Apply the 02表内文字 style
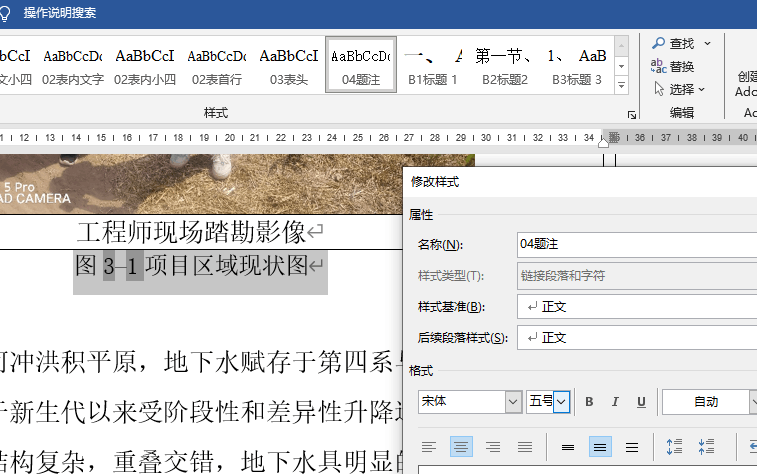 pyautogui.click(x=73, y=65)
